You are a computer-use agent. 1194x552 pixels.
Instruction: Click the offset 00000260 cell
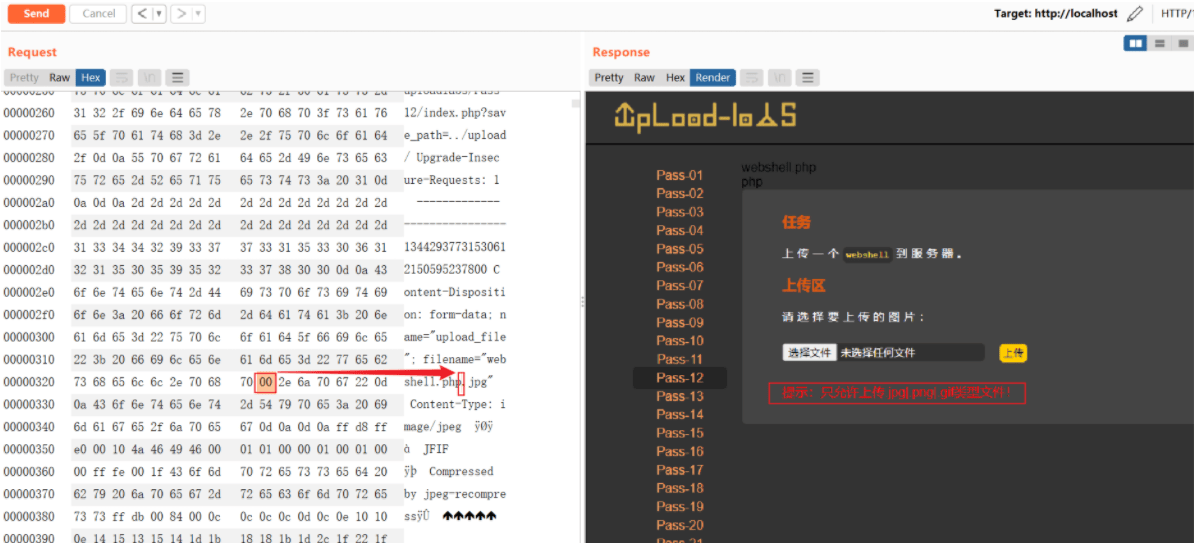point(29,113)
